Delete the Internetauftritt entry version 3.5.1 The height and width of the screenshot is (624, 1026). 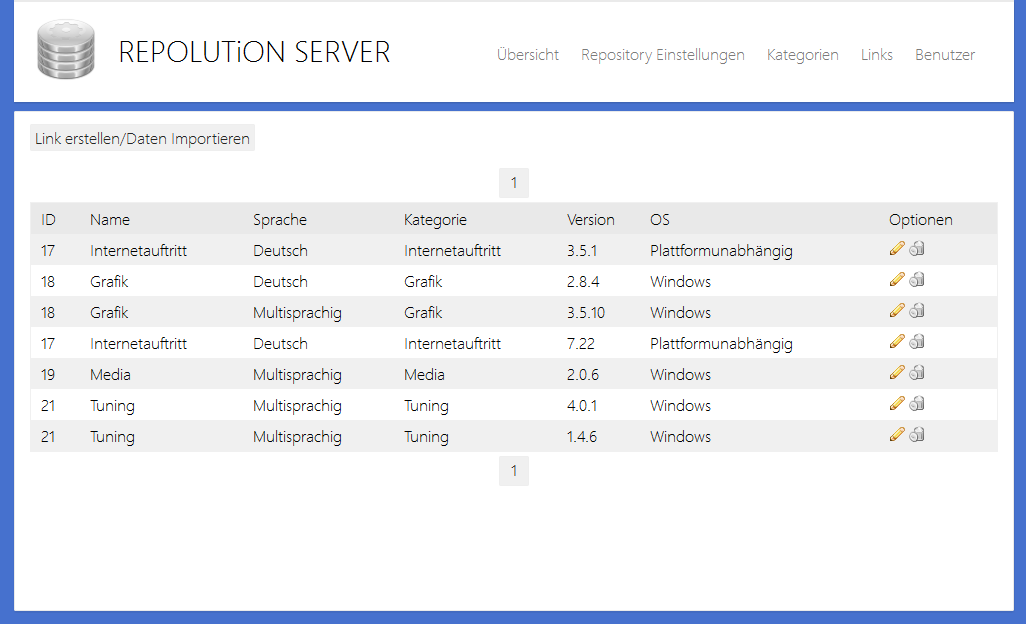pyautogui.click(x=917, y=248)
